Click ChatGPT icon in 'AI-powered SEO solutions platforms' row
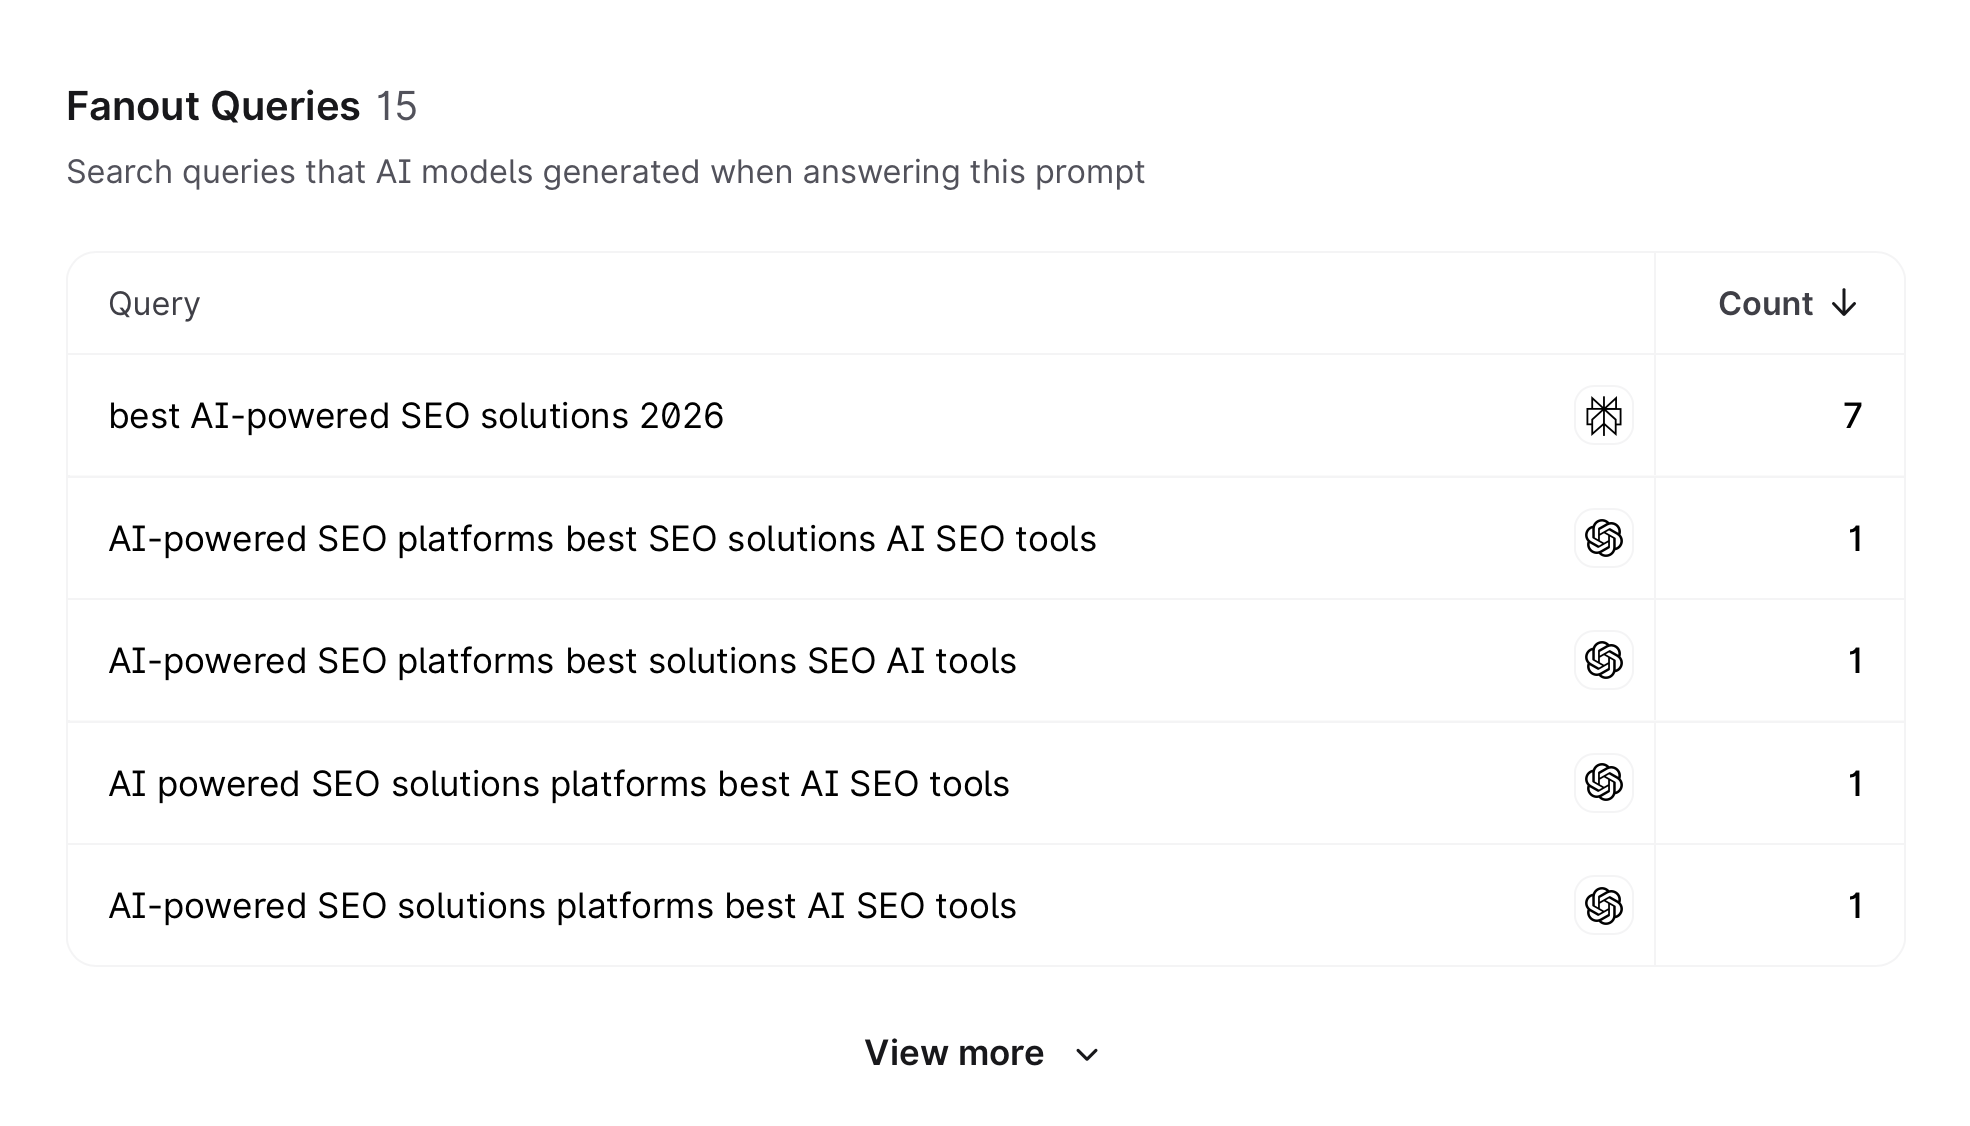1970x1126 pixels. pyautogui.click(x=1603, y=906)
